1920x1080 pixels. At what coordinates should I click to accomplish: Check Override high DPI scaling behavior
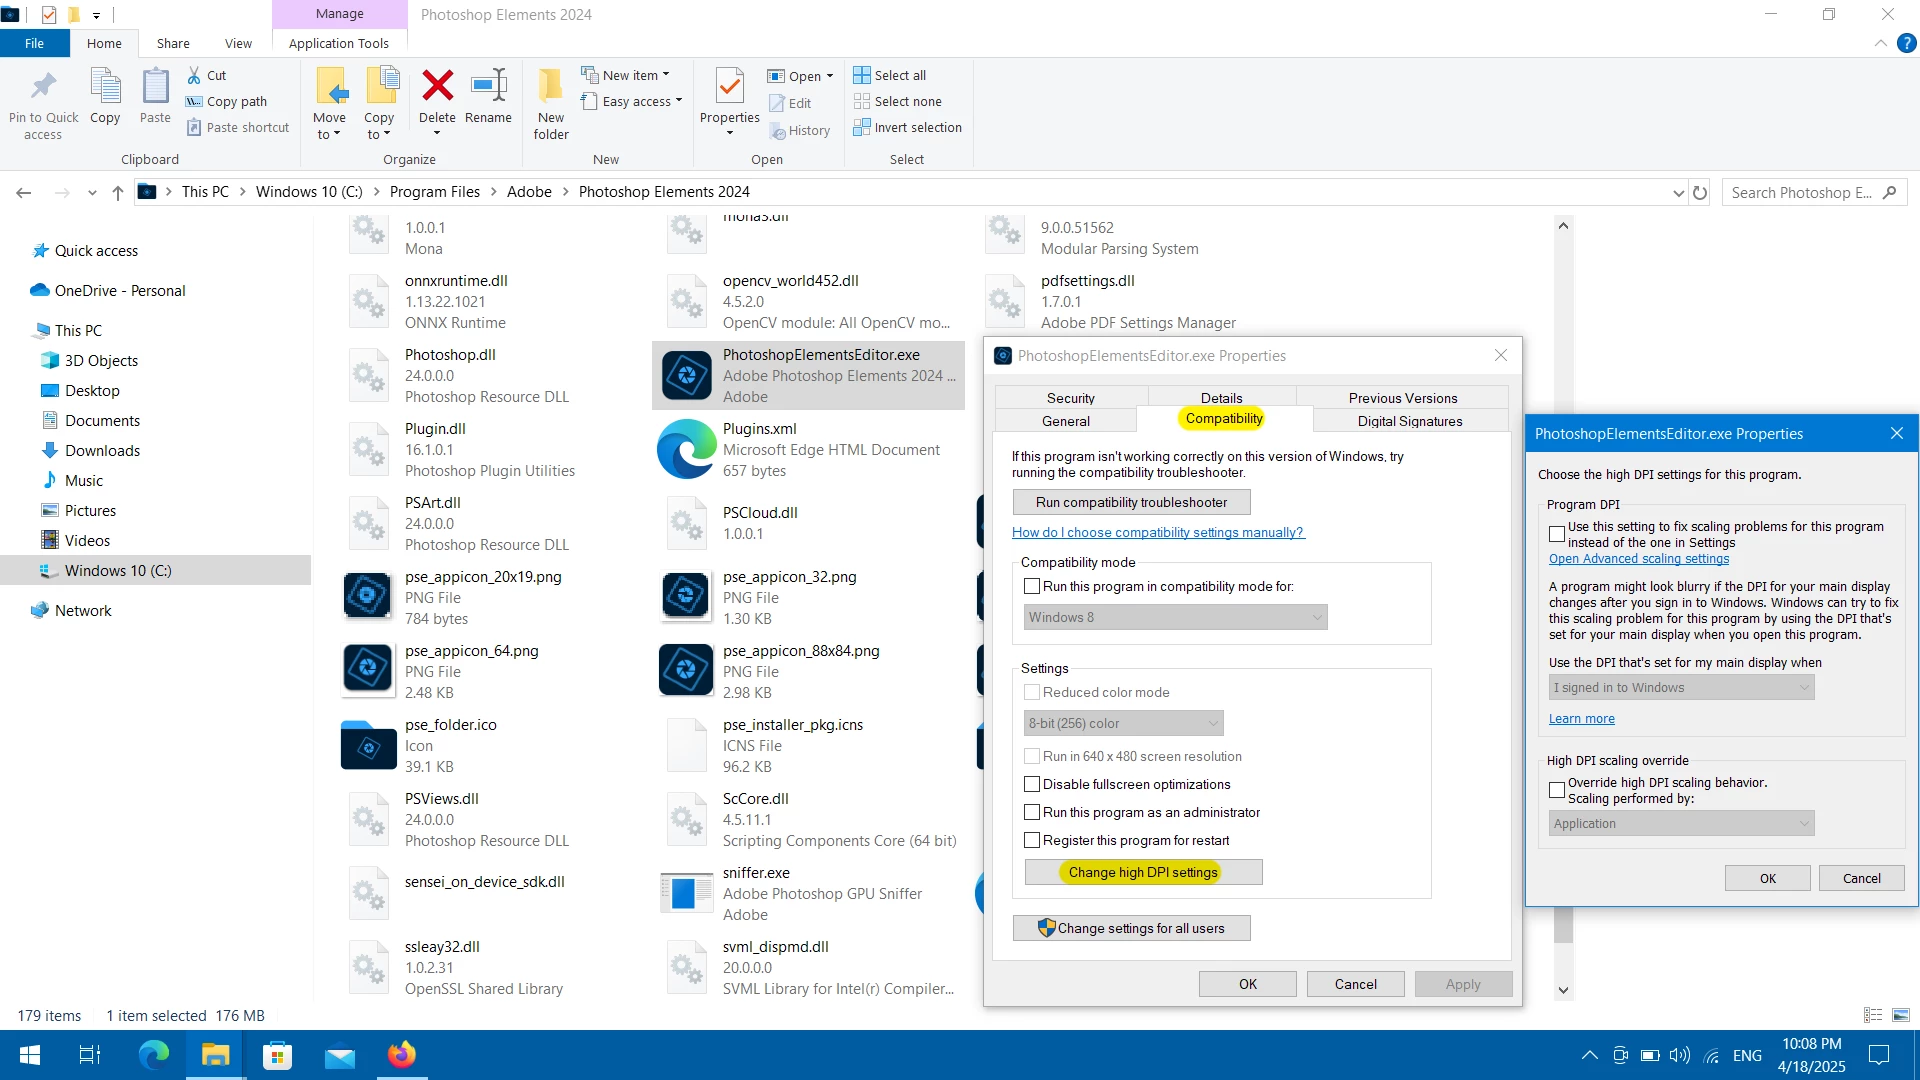[1557, 790]
